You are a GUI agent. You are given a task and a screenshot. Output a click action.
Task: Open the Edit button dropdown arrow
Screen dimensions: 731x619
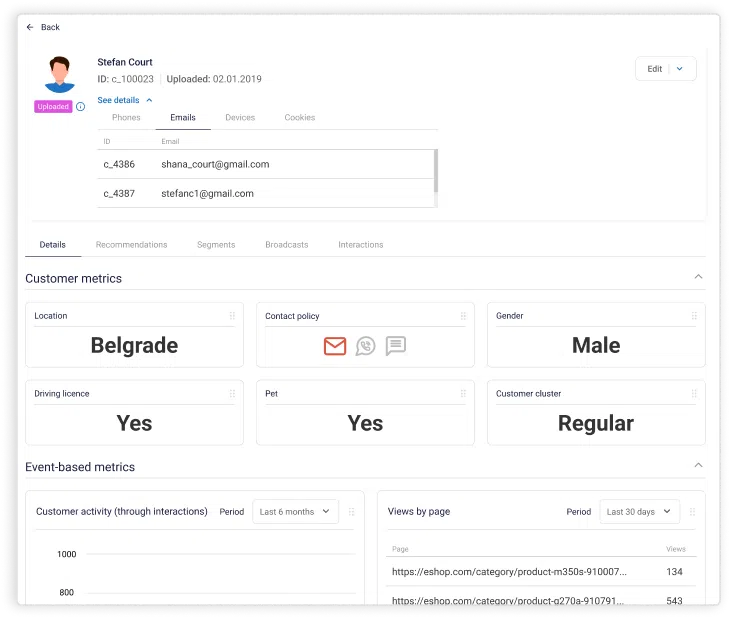pos(681,69)
